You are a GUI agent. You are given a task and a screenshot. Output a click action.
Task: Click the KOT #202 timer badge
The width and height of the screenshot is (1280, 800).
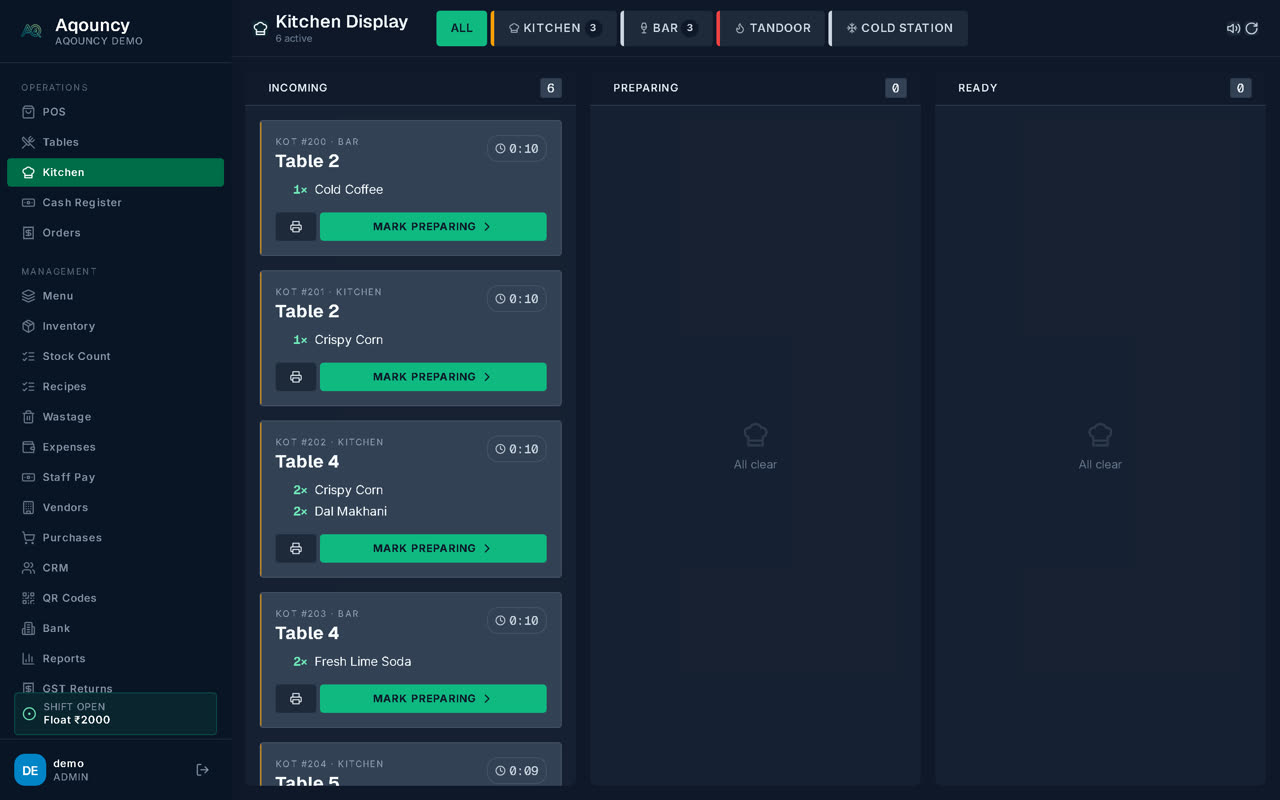517,449
